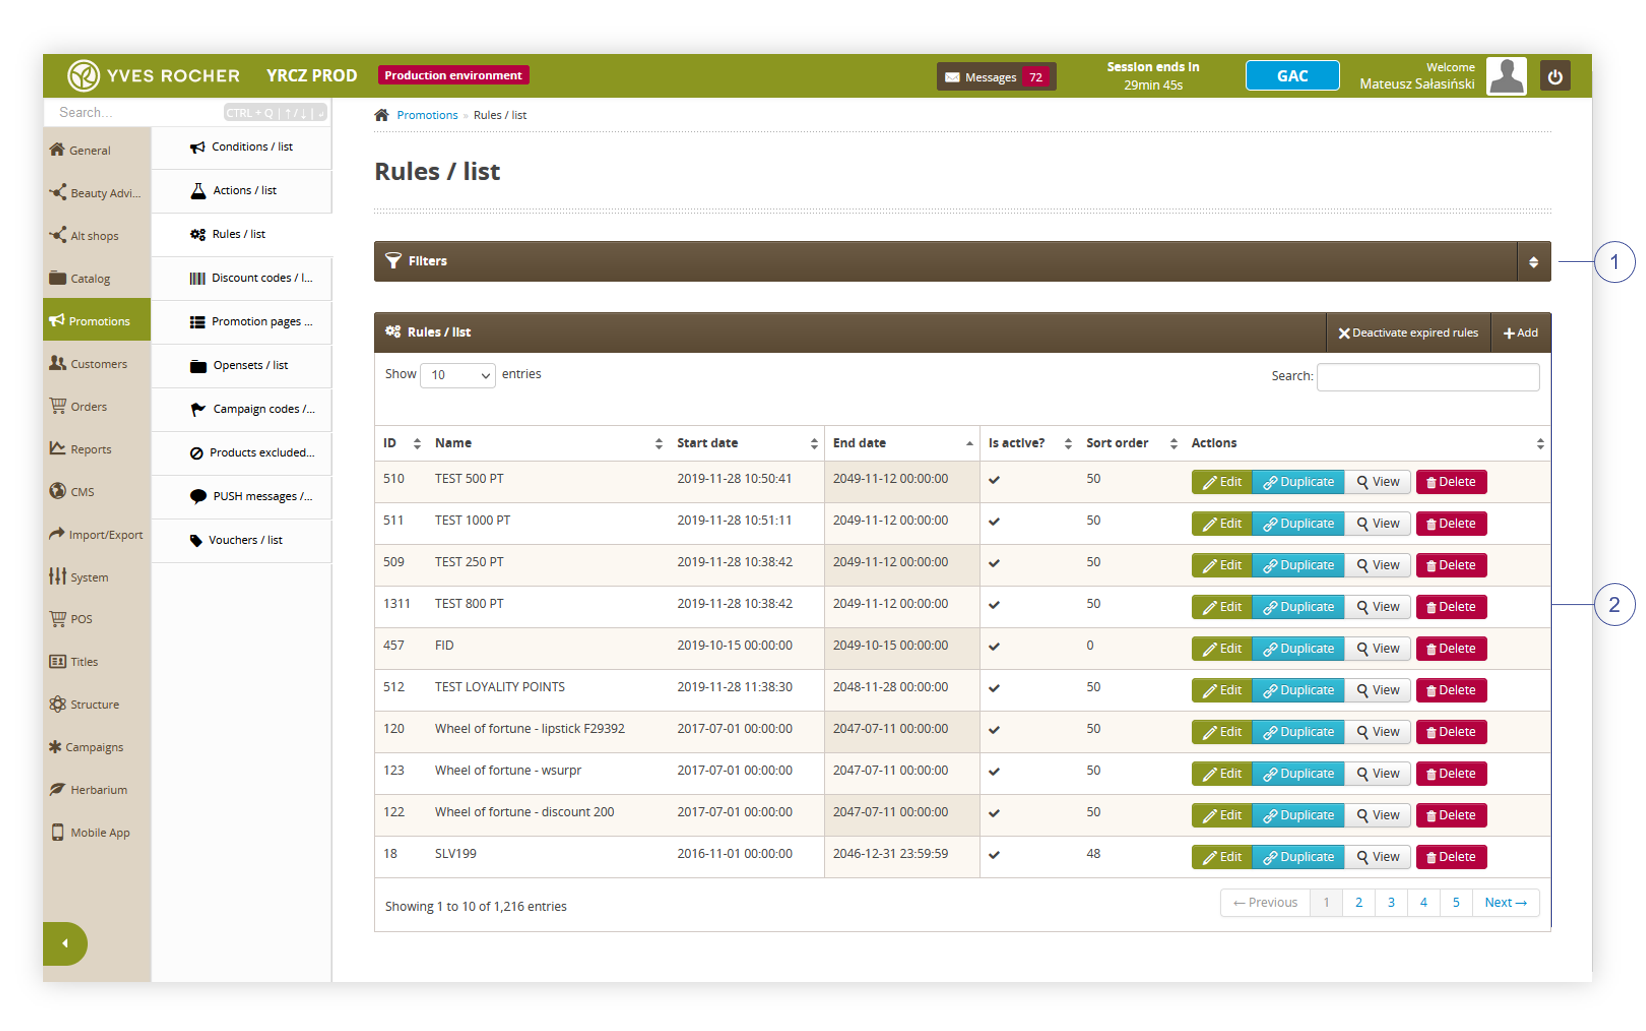
Task: Open Beauty Advisors sidebar section
Action: (97, 193)
